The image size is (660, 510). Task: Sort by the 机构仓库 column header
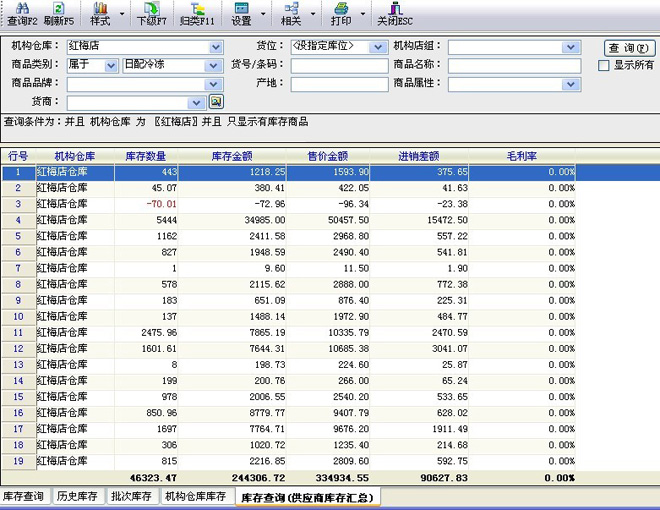click(75, 156)
